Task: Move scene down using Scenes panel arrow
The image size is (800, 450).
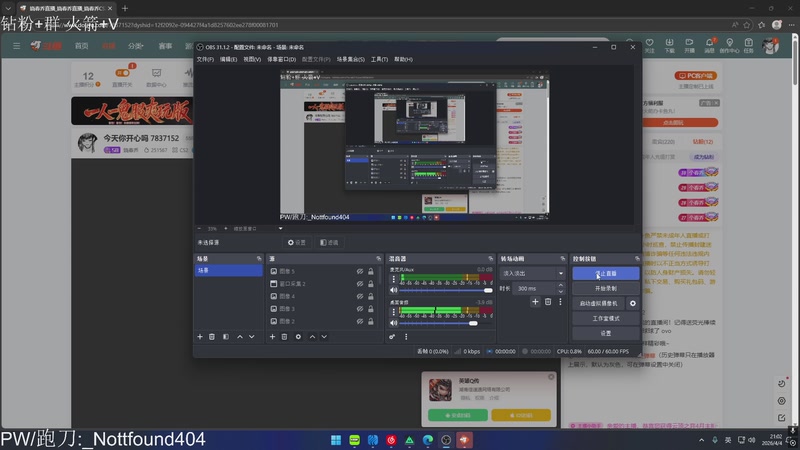Action: [x=252, y=337]
